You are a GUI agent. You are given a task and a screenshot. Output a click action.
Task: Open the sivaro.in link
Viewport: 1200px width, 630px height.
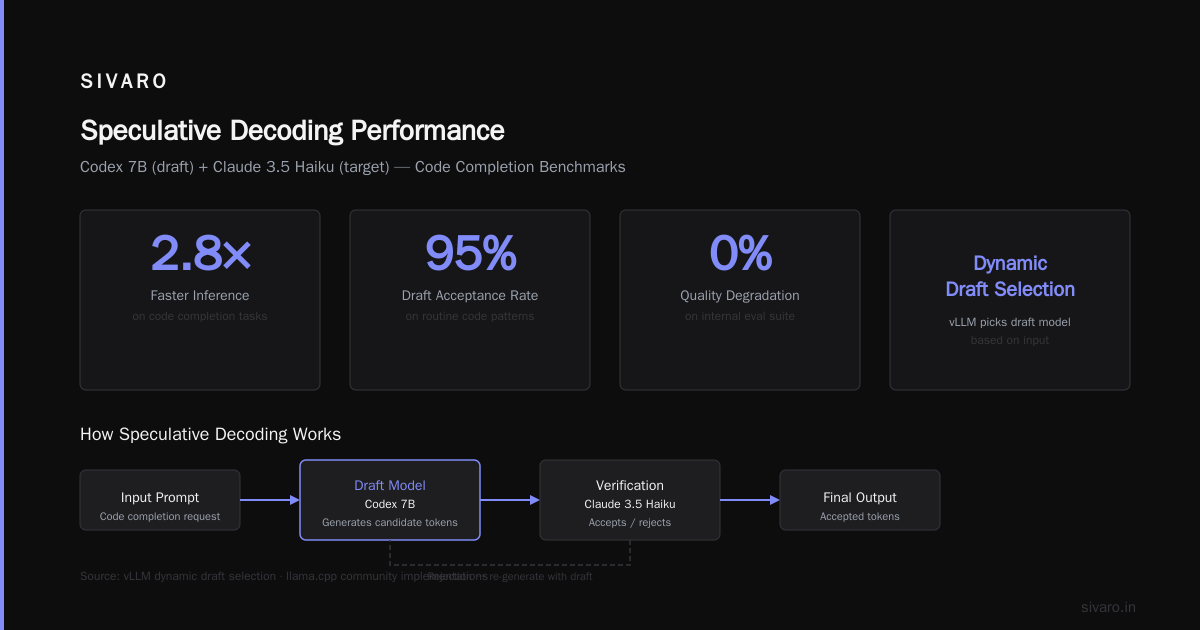point(1108,607)
